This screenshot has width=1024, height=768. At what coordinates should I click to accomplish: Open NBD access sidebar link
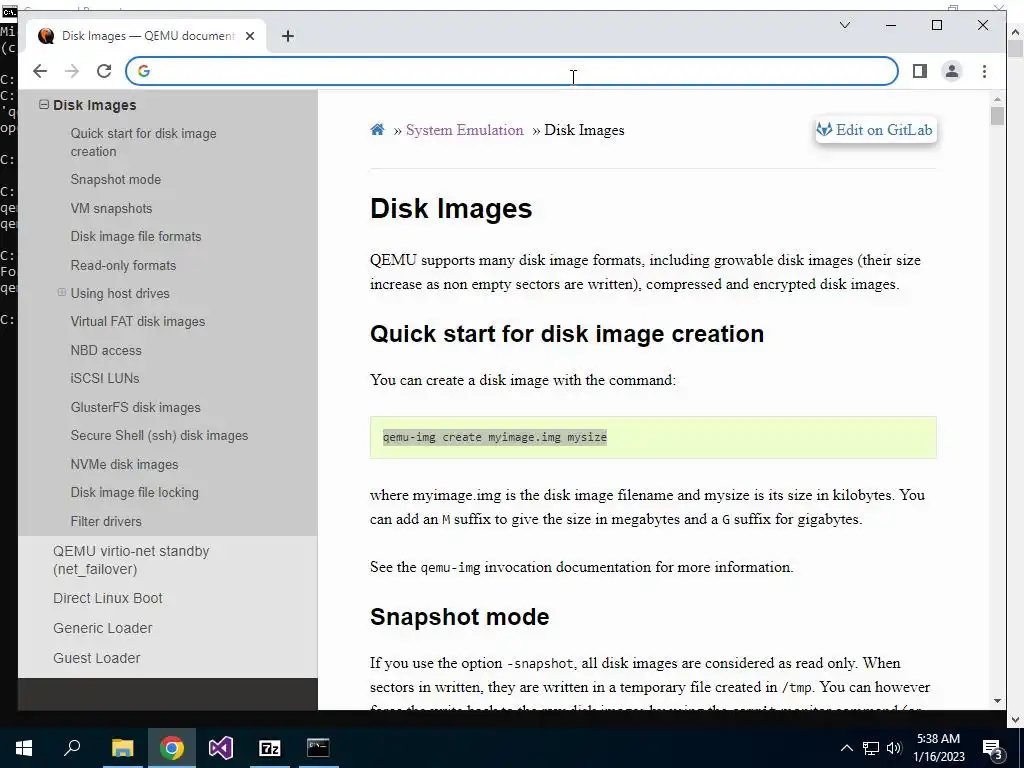click(106, 350)
